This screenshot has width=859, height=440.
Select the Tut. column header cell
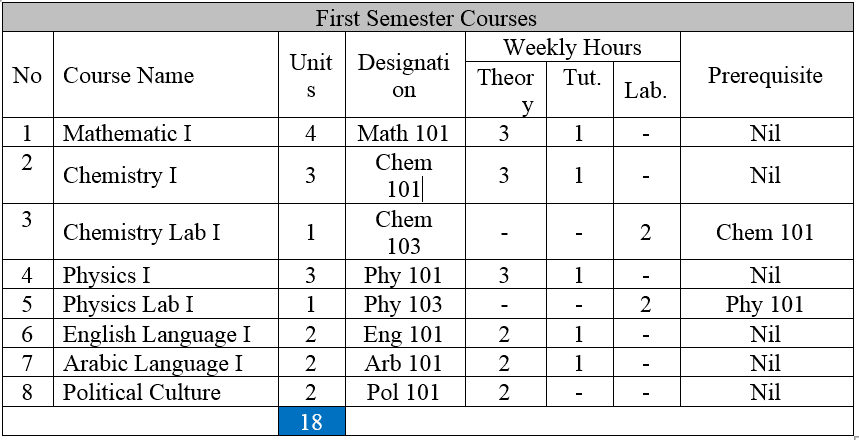[x=581, y=79]
